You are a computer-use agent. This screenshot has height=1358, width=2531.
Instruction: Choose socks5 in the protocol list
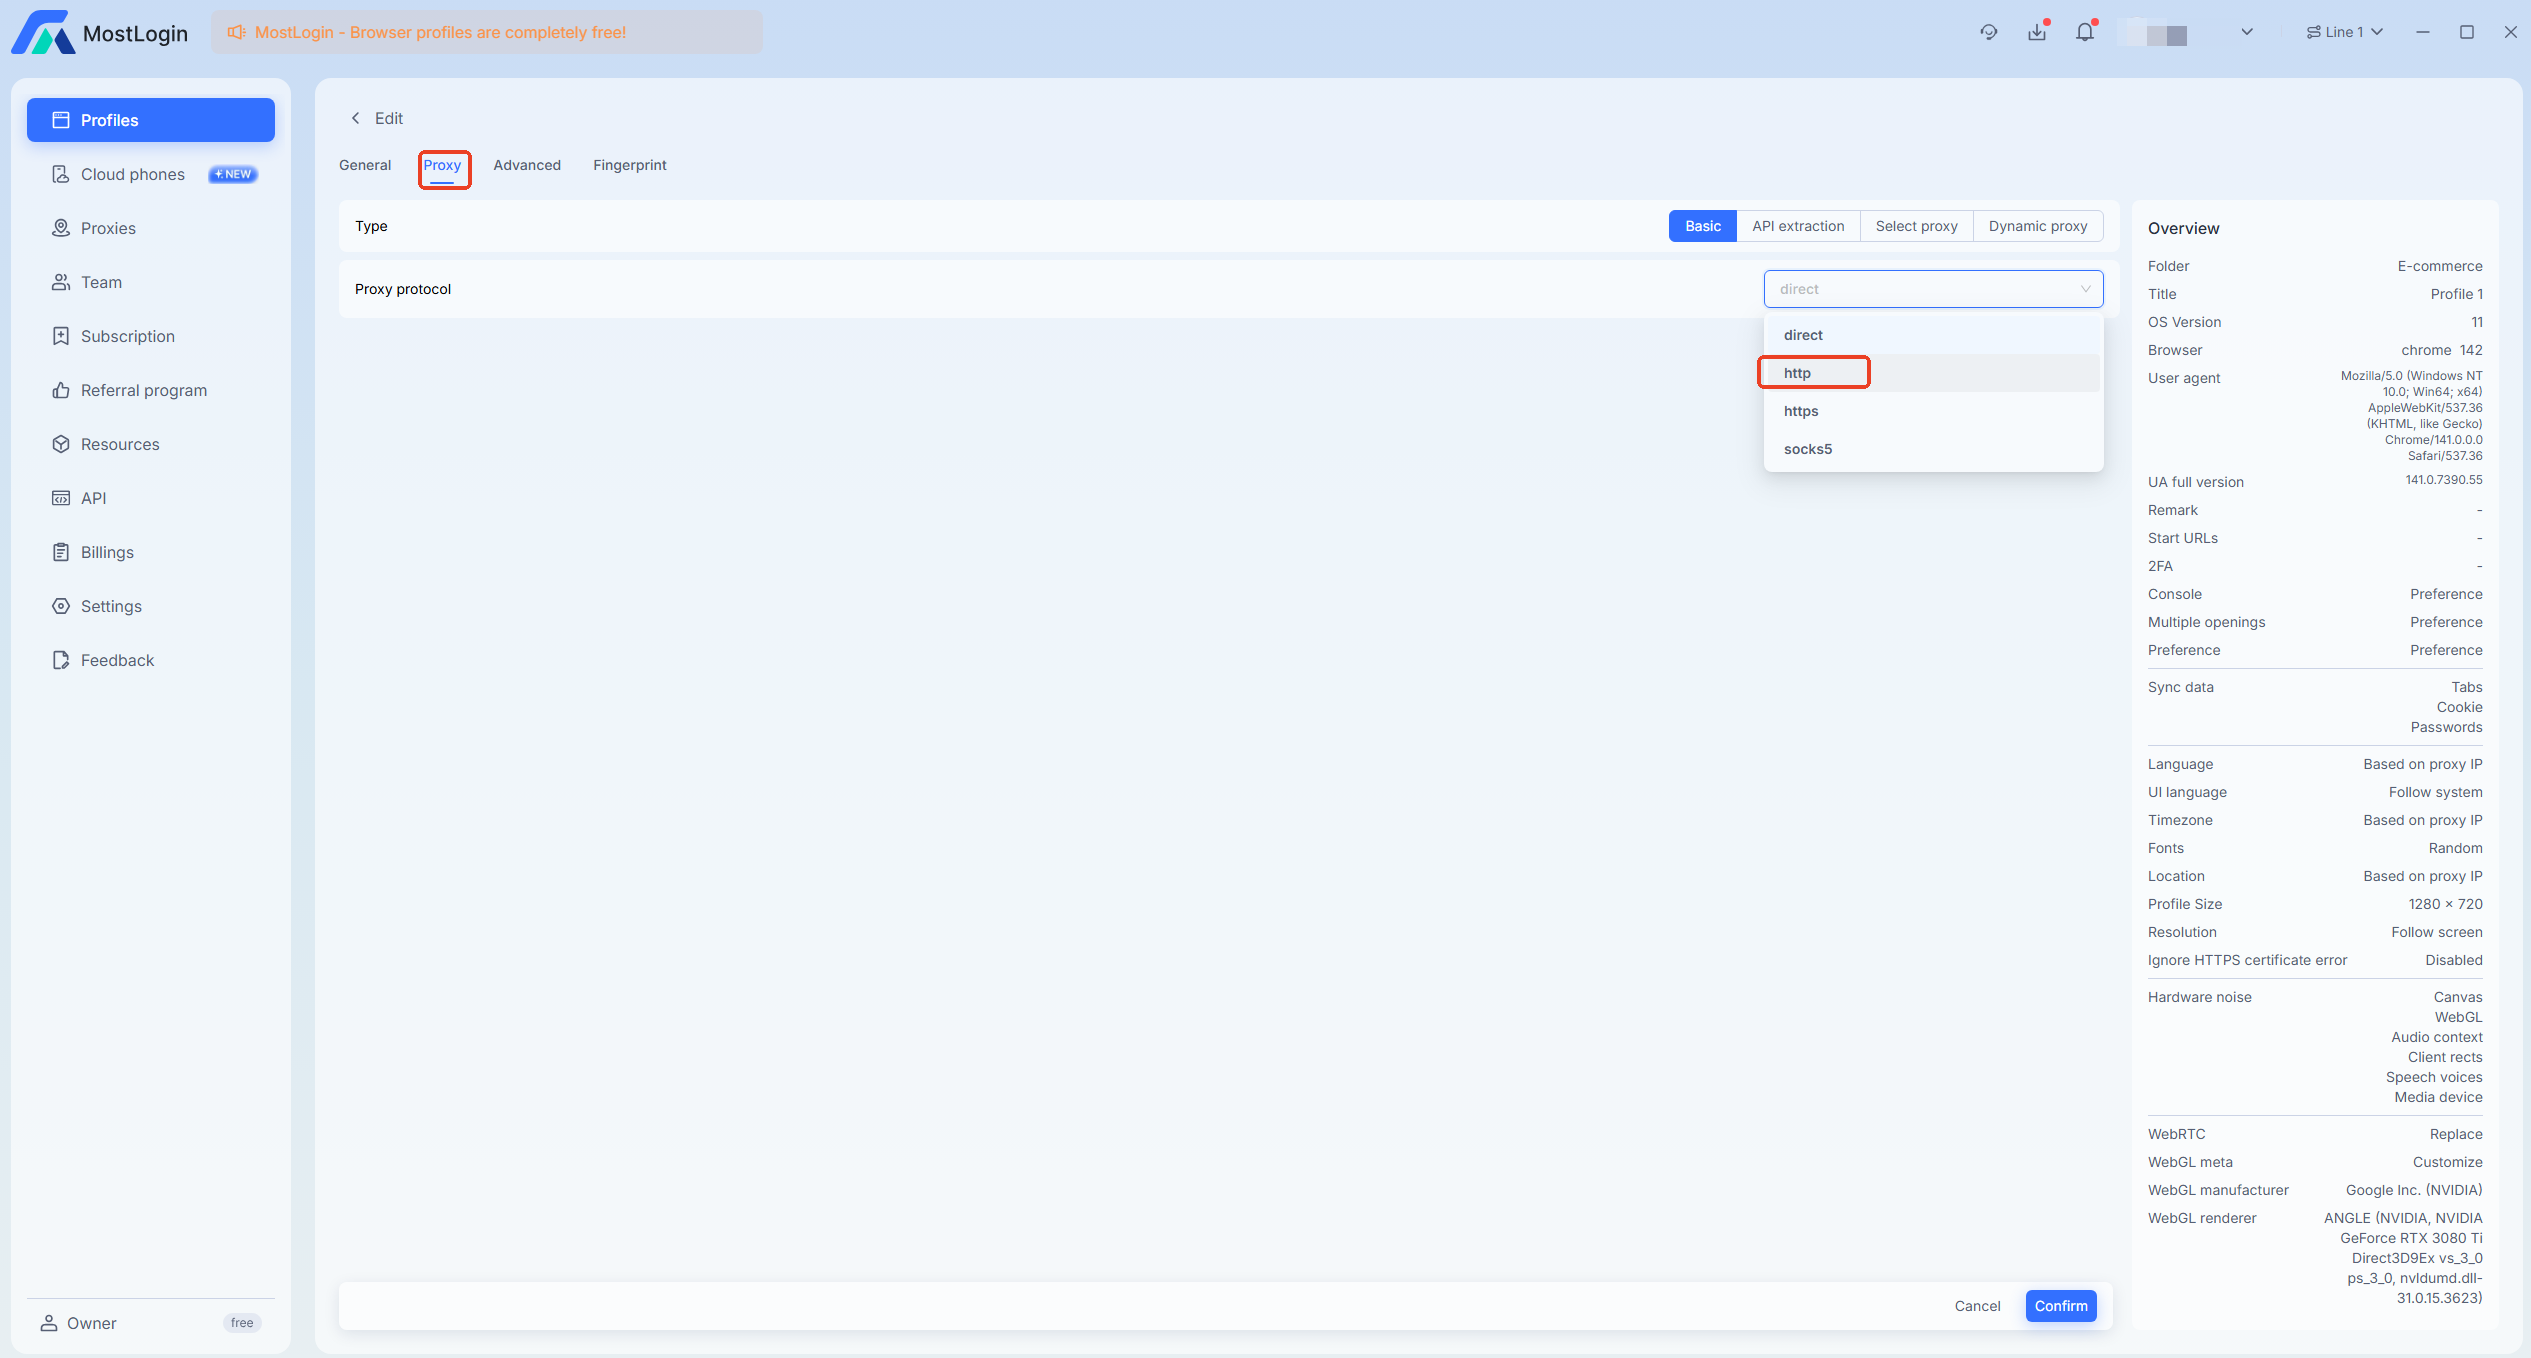(1807, 449)
